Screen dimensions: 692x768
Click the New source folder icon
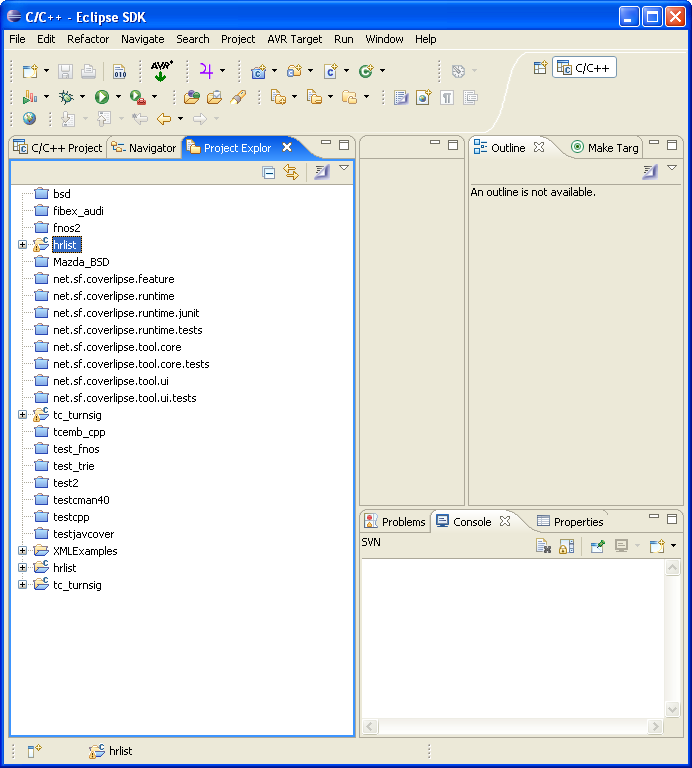click(294, 72)
